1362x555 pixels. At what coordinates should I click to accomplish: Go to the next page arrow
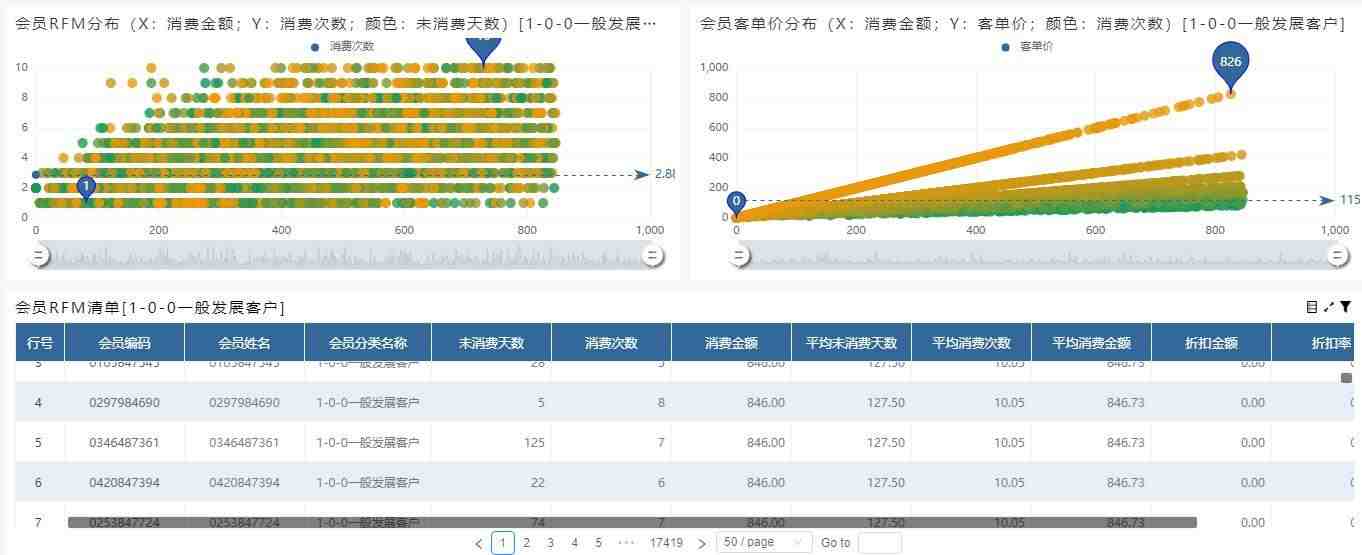702,543
